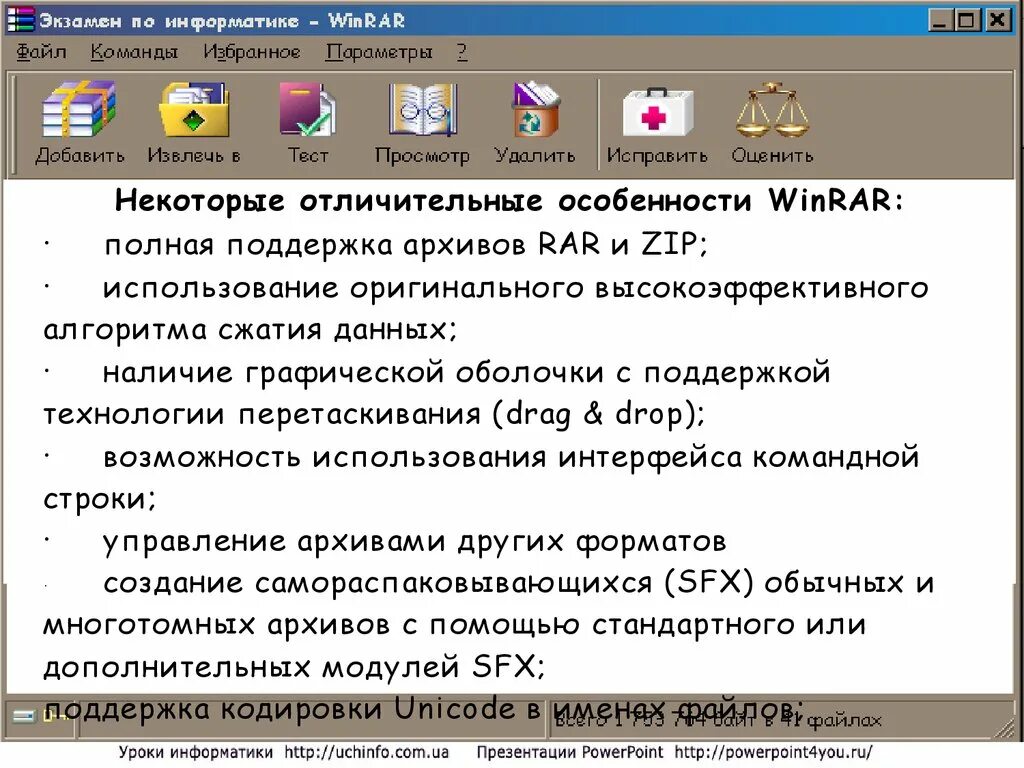
Task: Open the Файл menu
Action: click(41, 50)
